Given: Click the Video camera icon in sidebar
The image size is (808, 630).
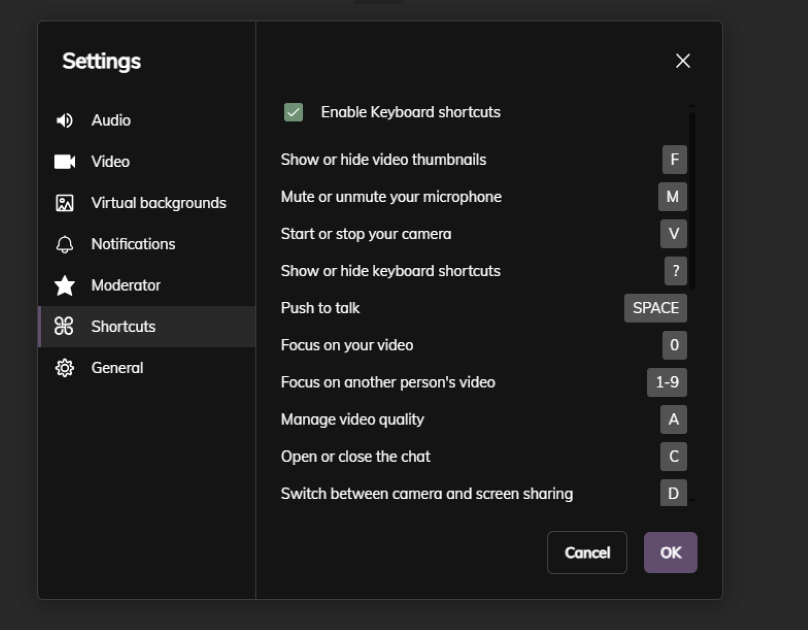Looking at the screenshot, I should pyautogui.click(x=65, y=161).
